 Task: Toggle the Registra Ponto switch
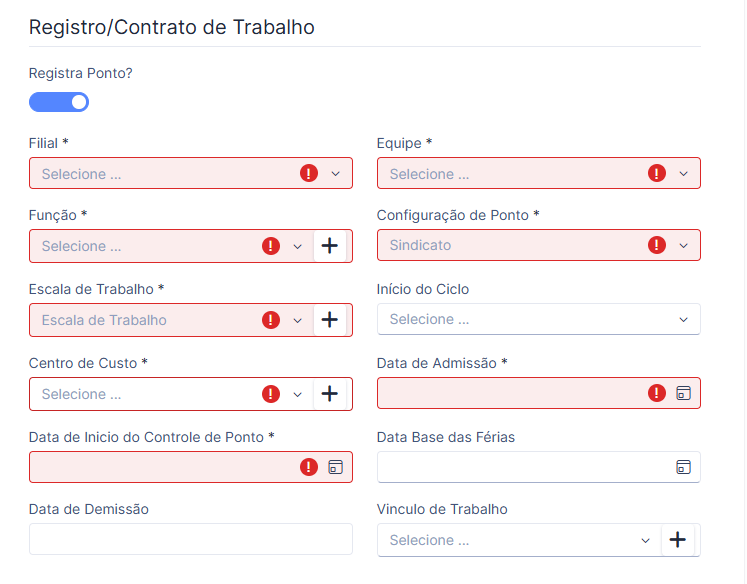[x=59, y=102]
